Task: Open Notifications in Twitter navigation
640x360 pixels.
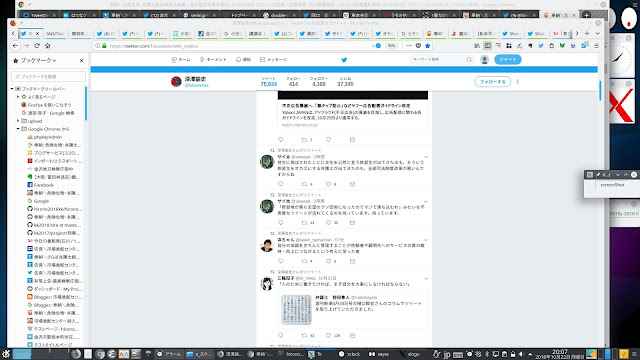Action: (x=243, y=60)
